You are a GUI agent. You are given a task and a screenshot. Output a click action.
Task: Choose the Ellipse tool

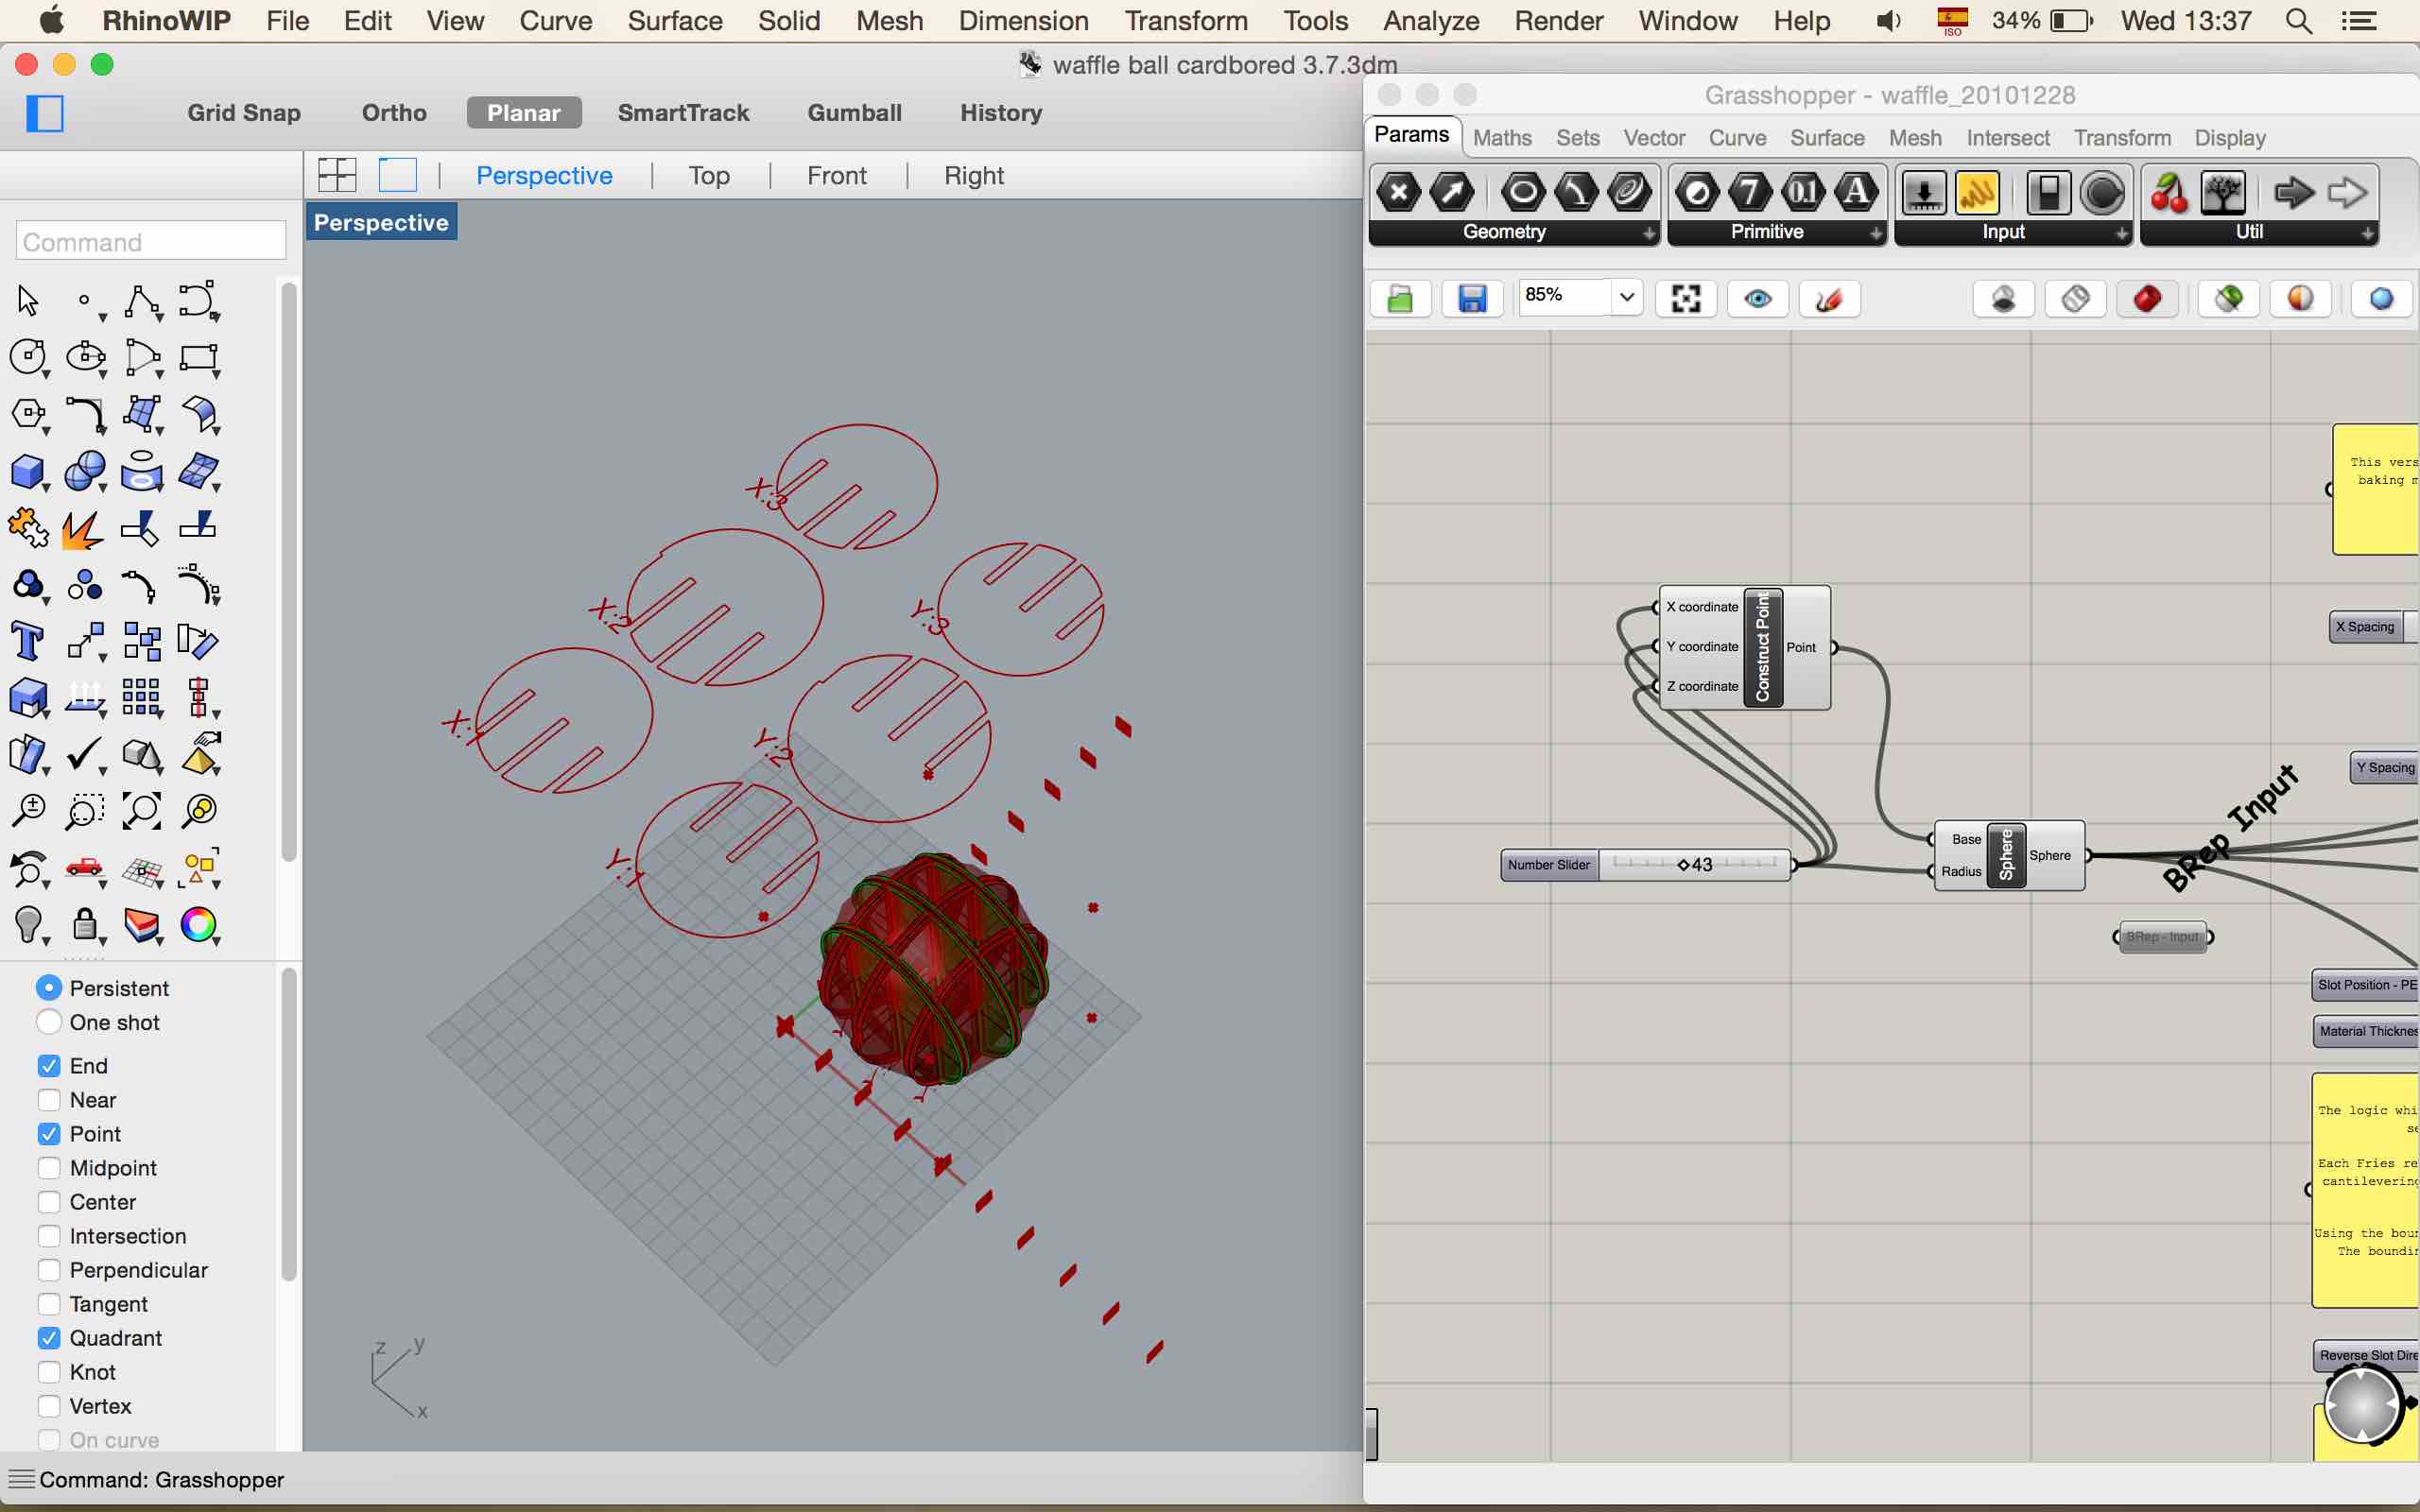tap(84, 357)
